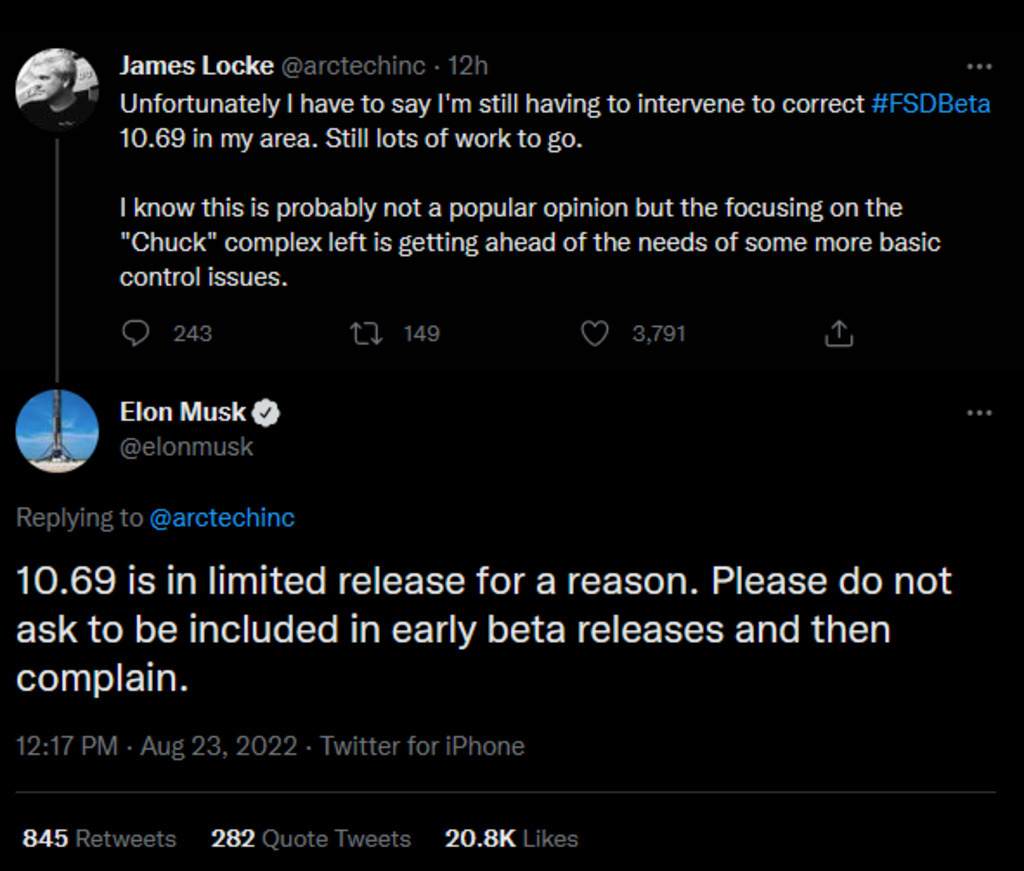The image size is (1024, 871).
Task: View the 845 Retweets list
Action: (99, 838)
